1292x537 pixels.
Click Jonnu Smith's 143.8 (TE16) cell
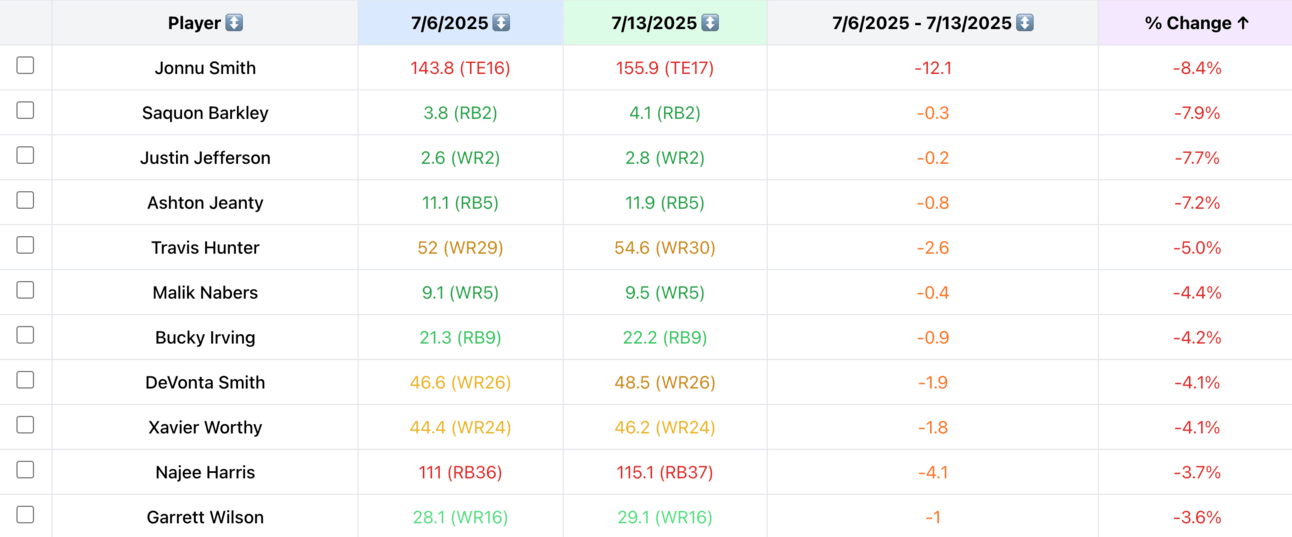click(460, 68)
